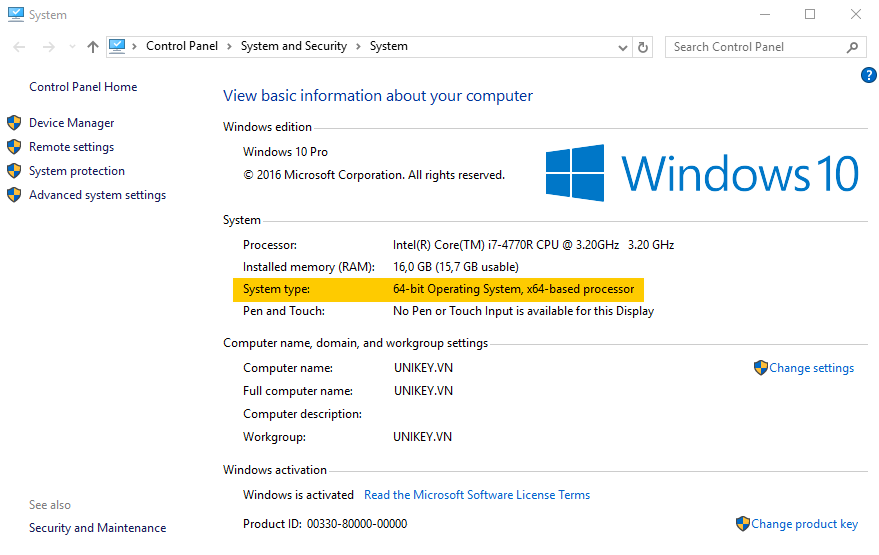Click highlighted '64-bit Operating System' text
The width and height of the screenshot is (879, 555).
tap(513, 289)
